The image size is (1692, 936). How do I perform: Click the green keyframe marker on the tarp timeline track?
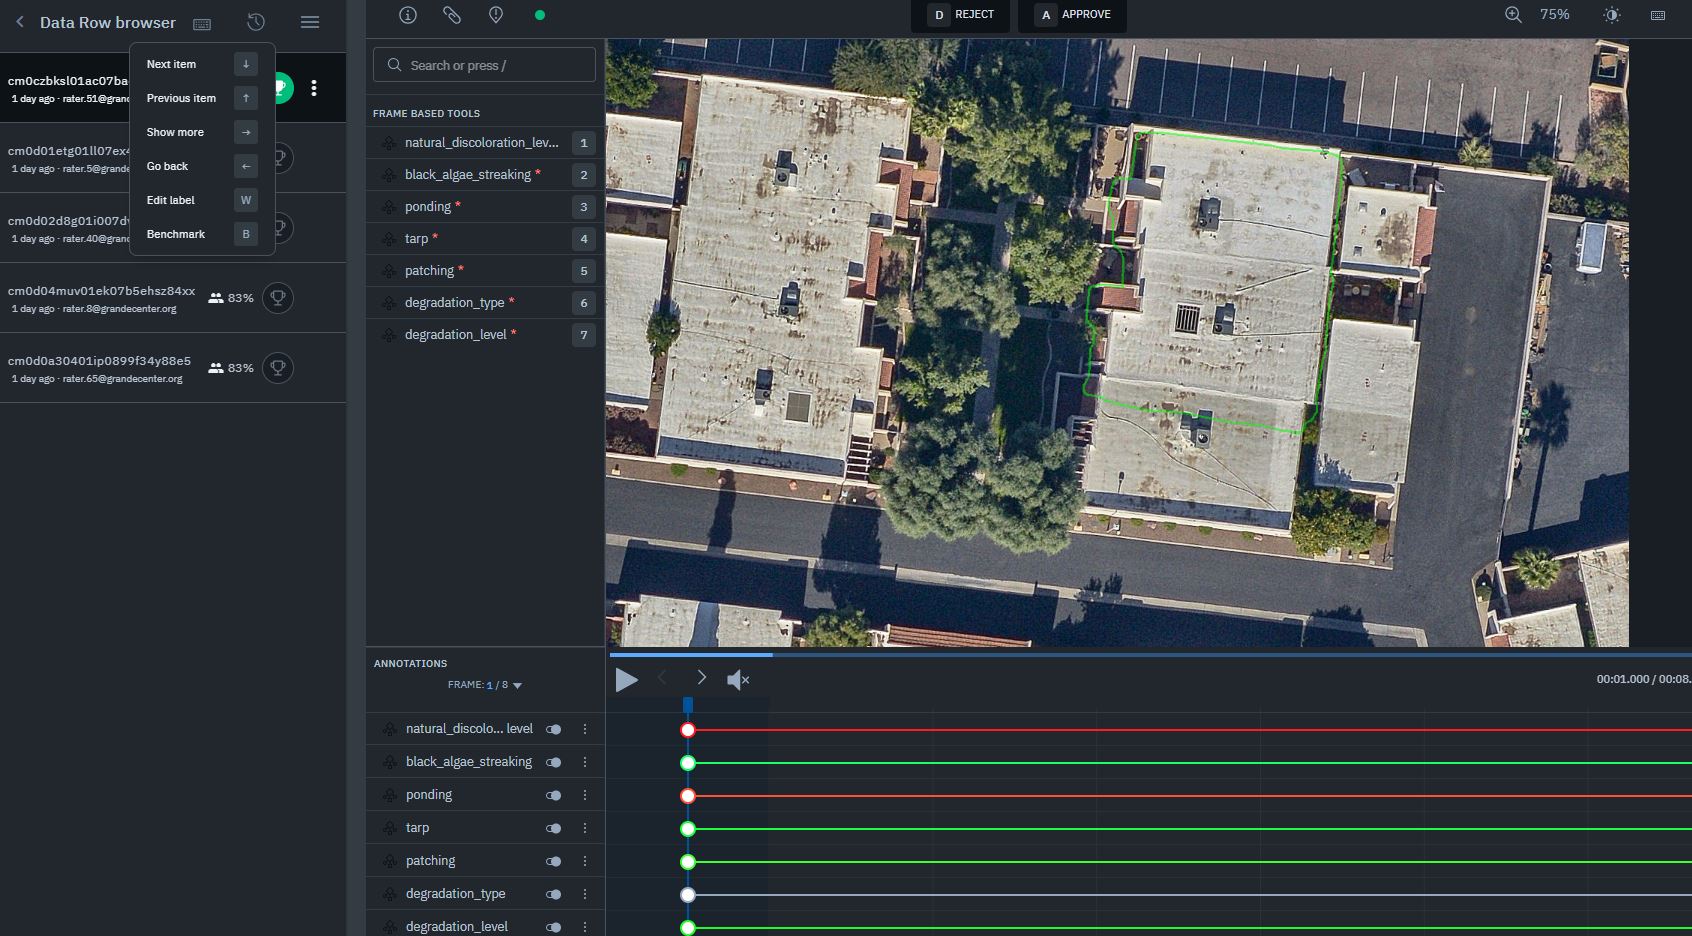(688, 828)
